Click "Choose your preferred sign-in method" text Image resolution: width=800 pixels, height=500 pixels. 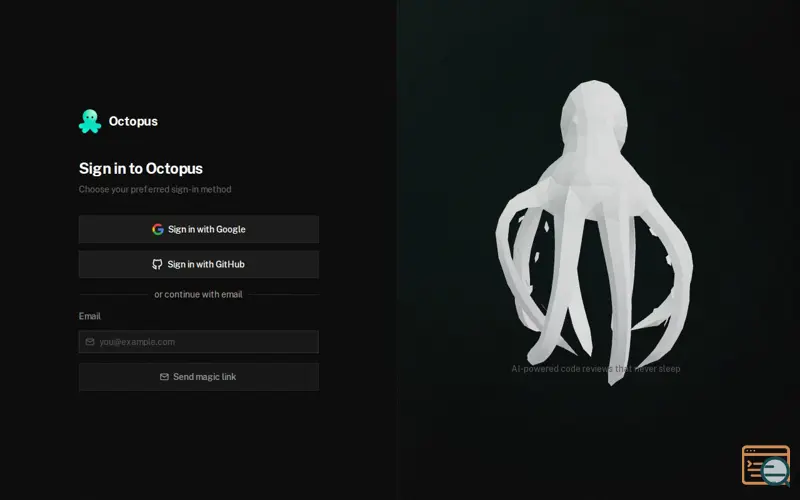(x=155, y=189)
